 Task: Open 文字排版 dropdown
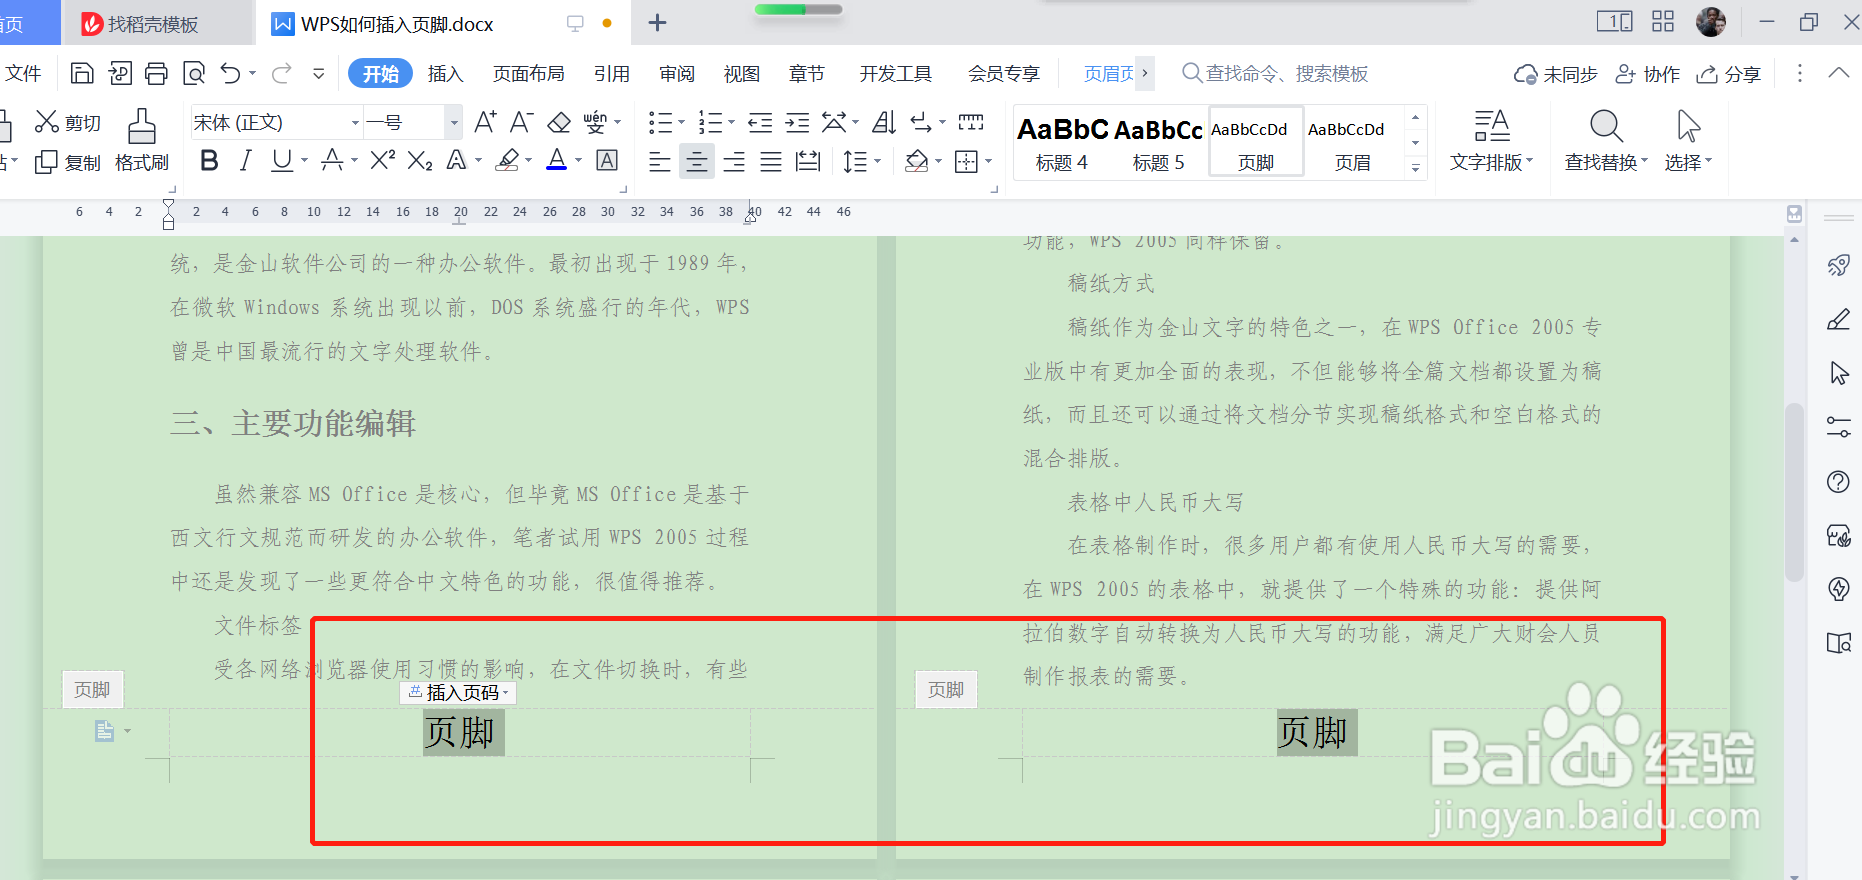(x=1491, y=140)
